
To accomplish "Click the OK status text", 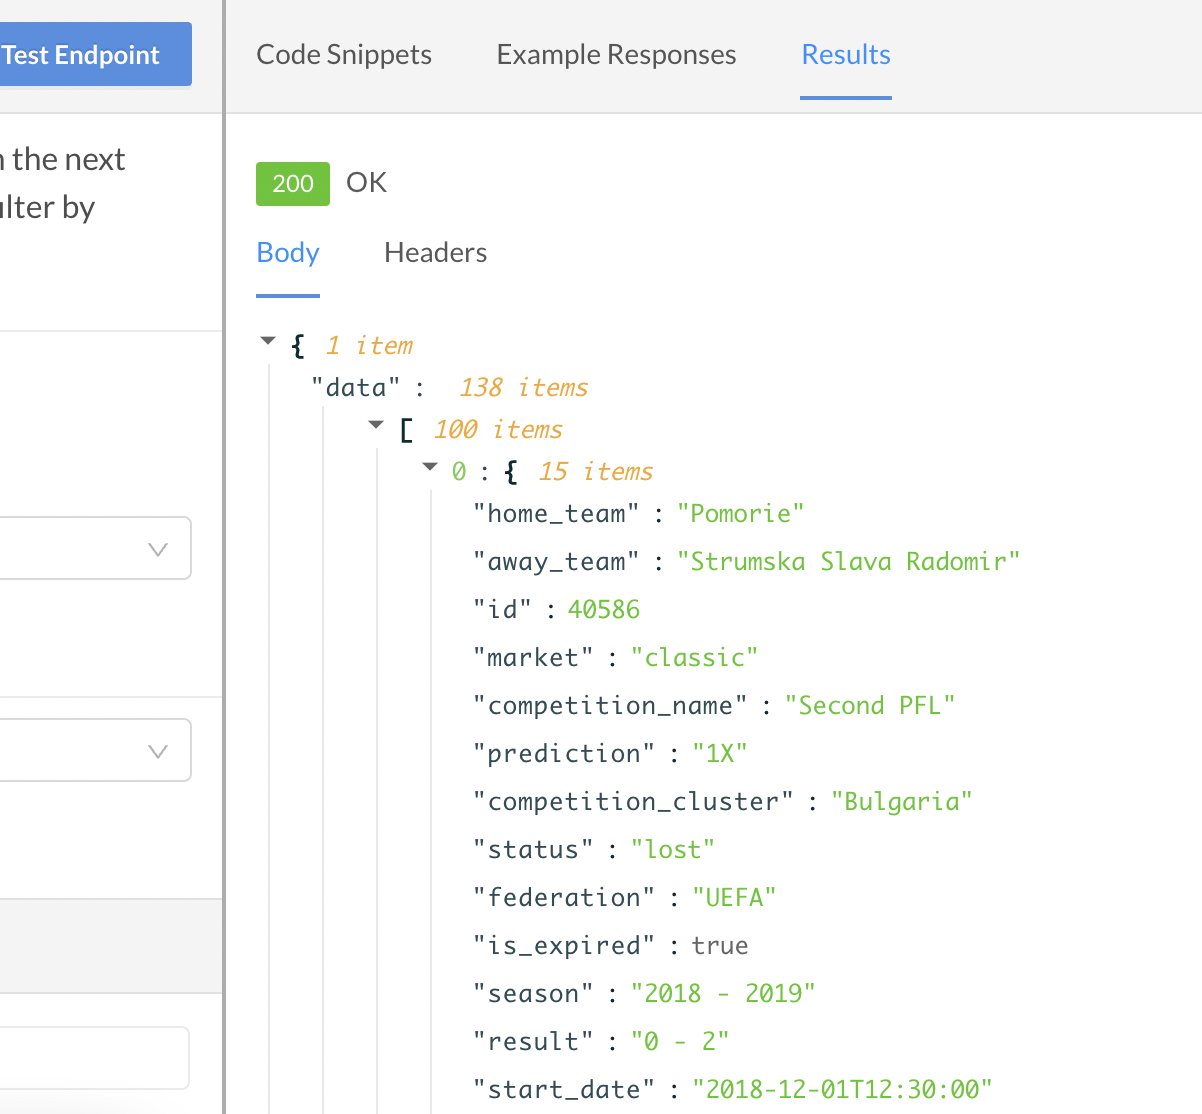I will (x=366, y=183).
